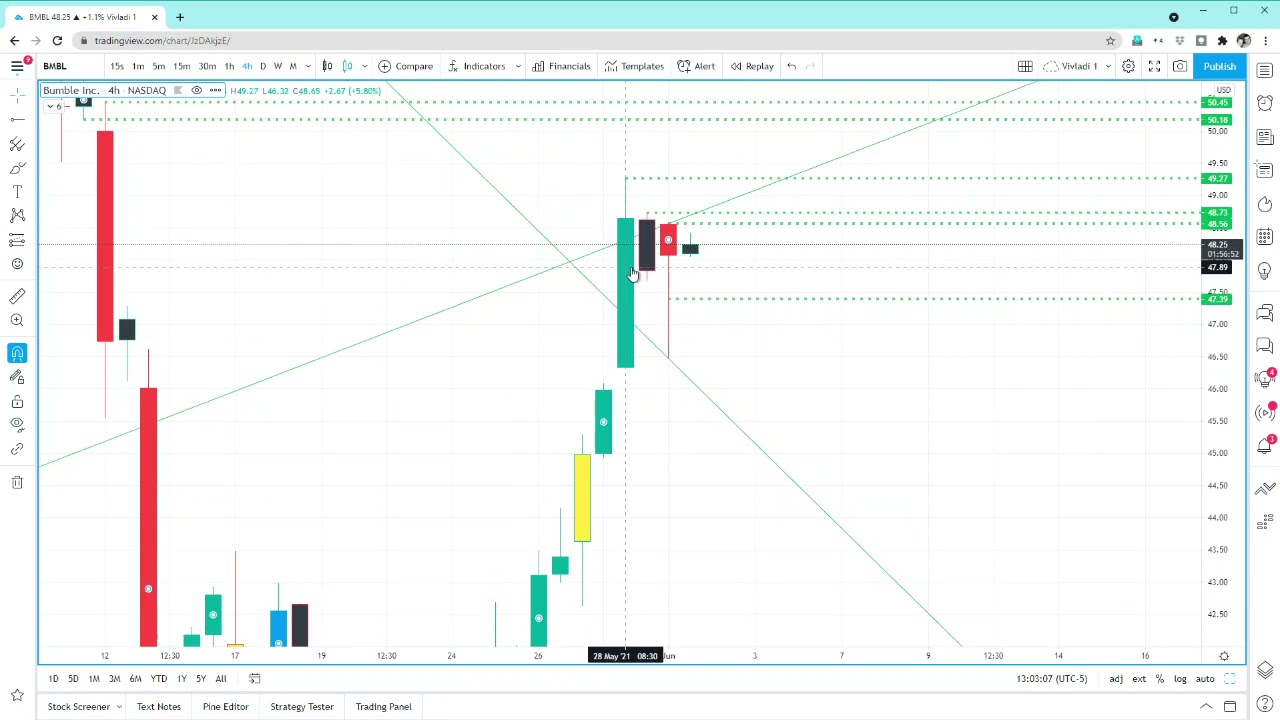This screenshot has width=1280, height=720.
Task: Lock all drawing tools
Action: (x=17, y=401)
